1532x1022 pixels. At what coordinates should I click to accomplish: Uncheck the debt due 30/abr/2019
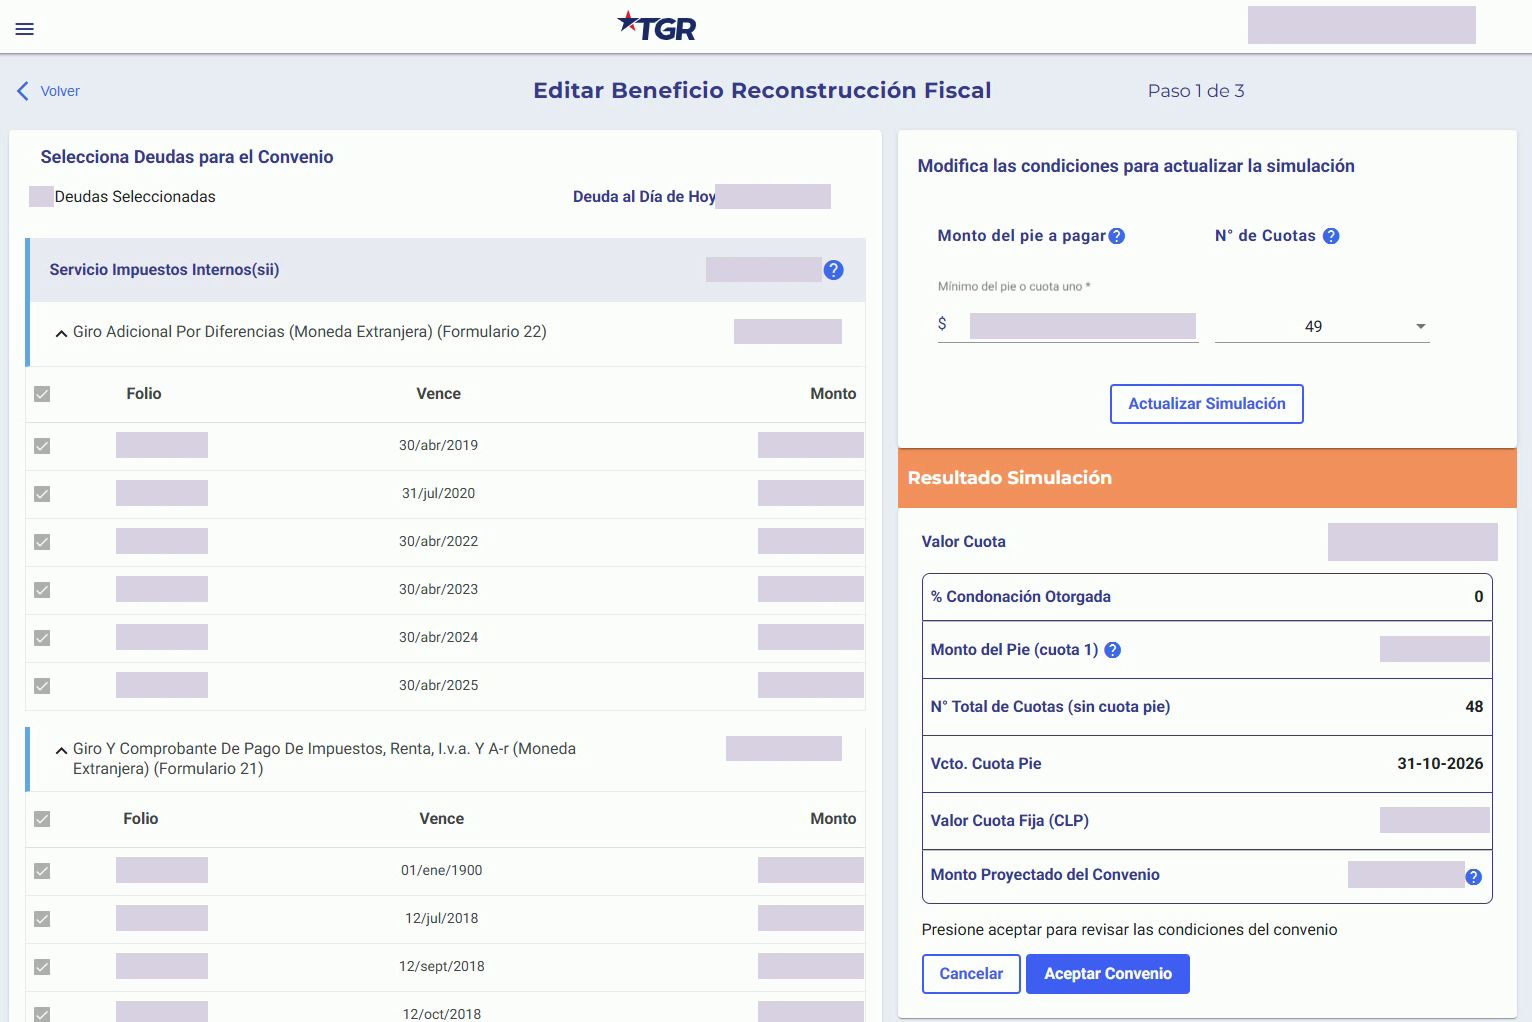[x=42, y=446]
